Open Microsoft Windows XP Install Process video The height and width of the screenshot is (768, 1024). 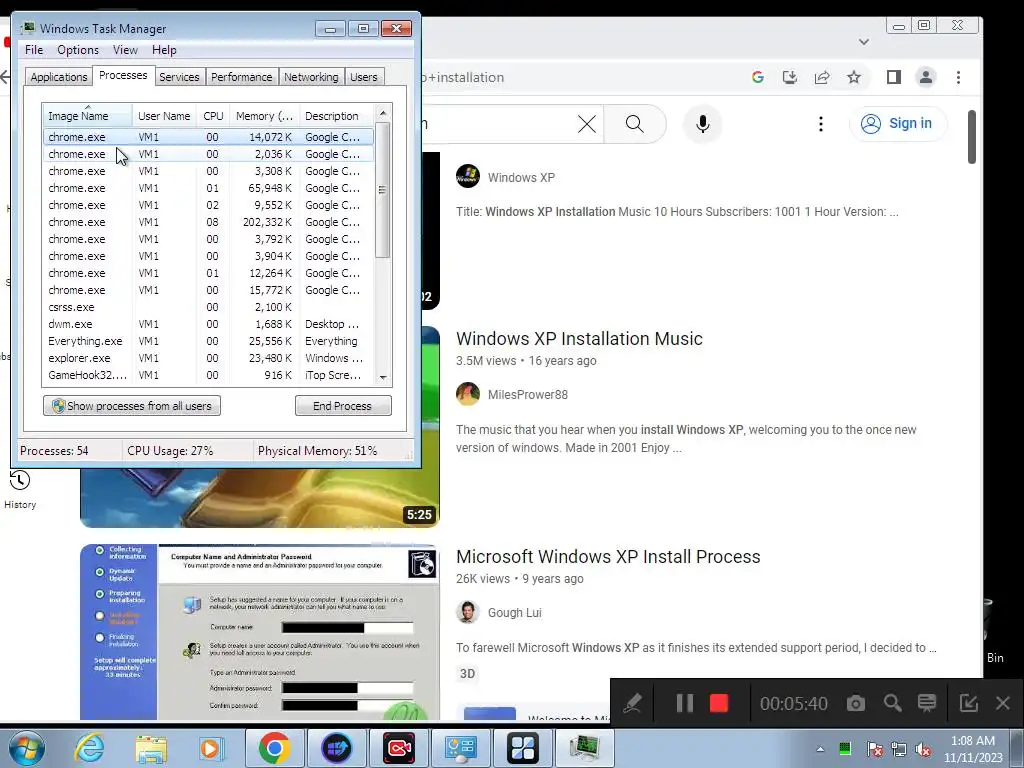608,556
